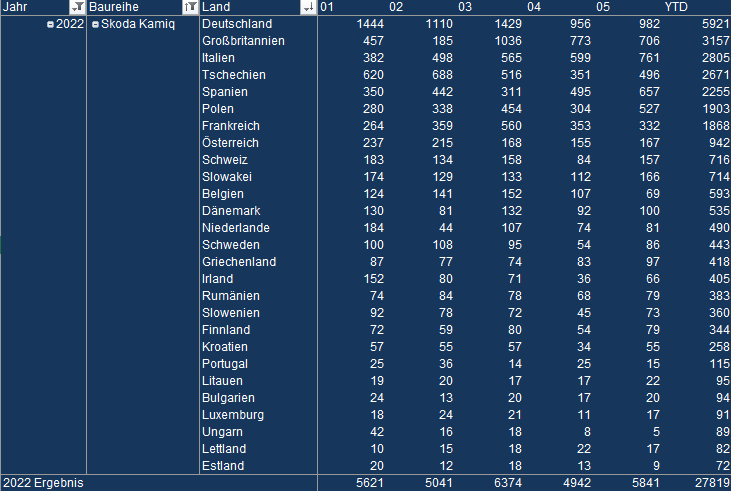Viewport: 731px width, 491px height.
Task: Click the Niederlande row label
Action: [236, 228]
